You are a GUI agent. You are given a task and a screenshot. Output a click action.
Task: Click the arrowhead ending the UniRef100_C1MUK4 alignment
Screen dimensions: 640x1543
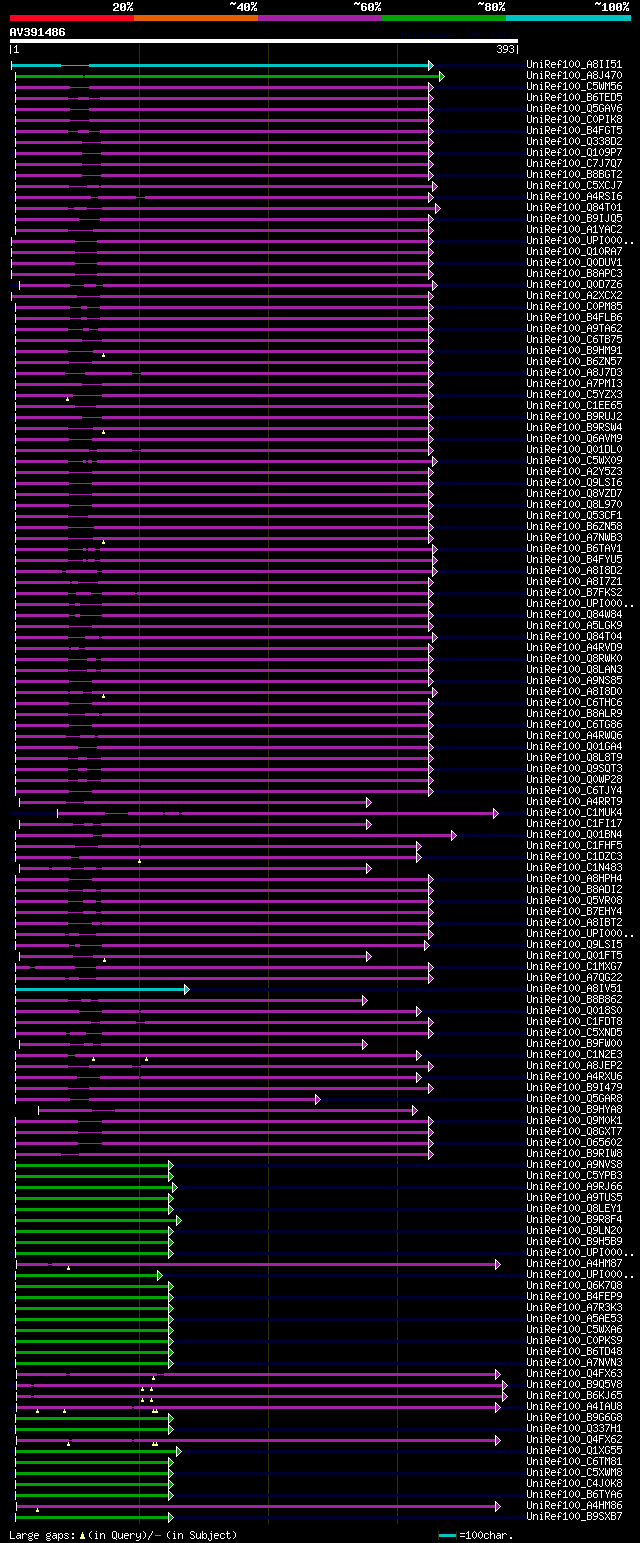(x=495, y=813)
